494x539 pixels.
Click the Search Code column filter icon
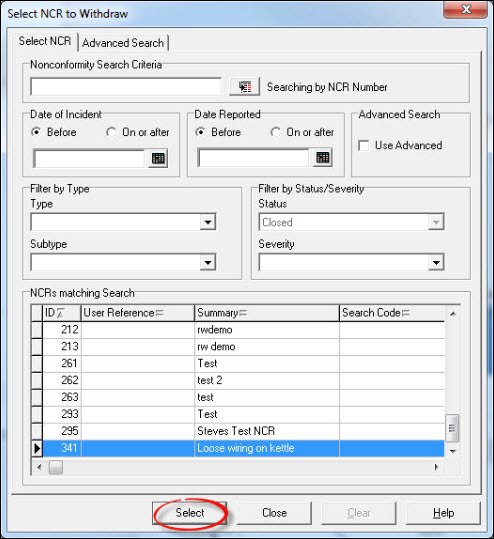click(x=406, y=313)
